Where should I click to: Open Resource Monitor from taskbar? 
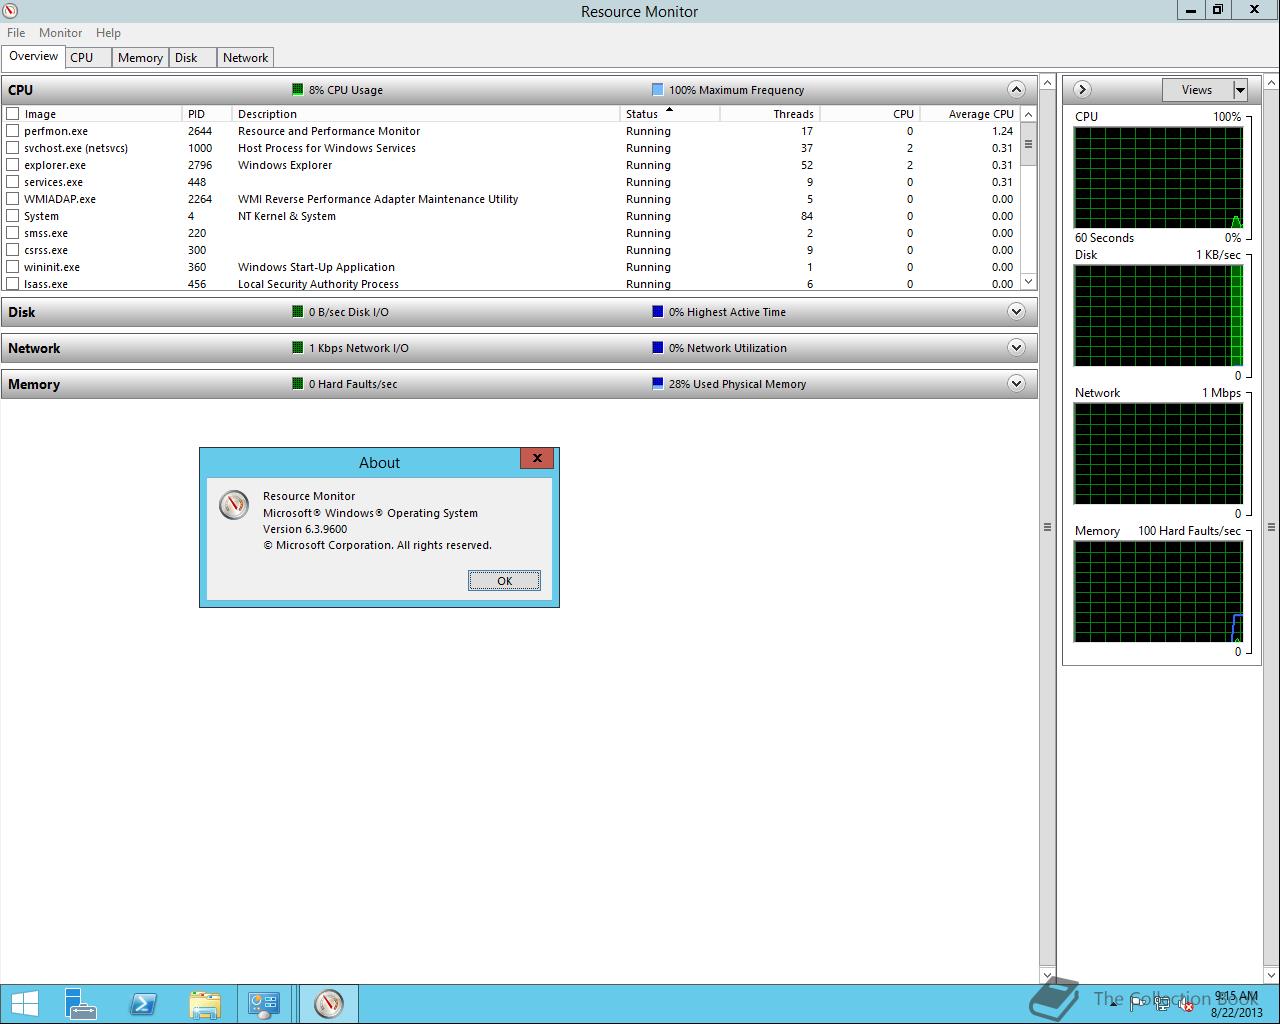(x=328, y=1004)
